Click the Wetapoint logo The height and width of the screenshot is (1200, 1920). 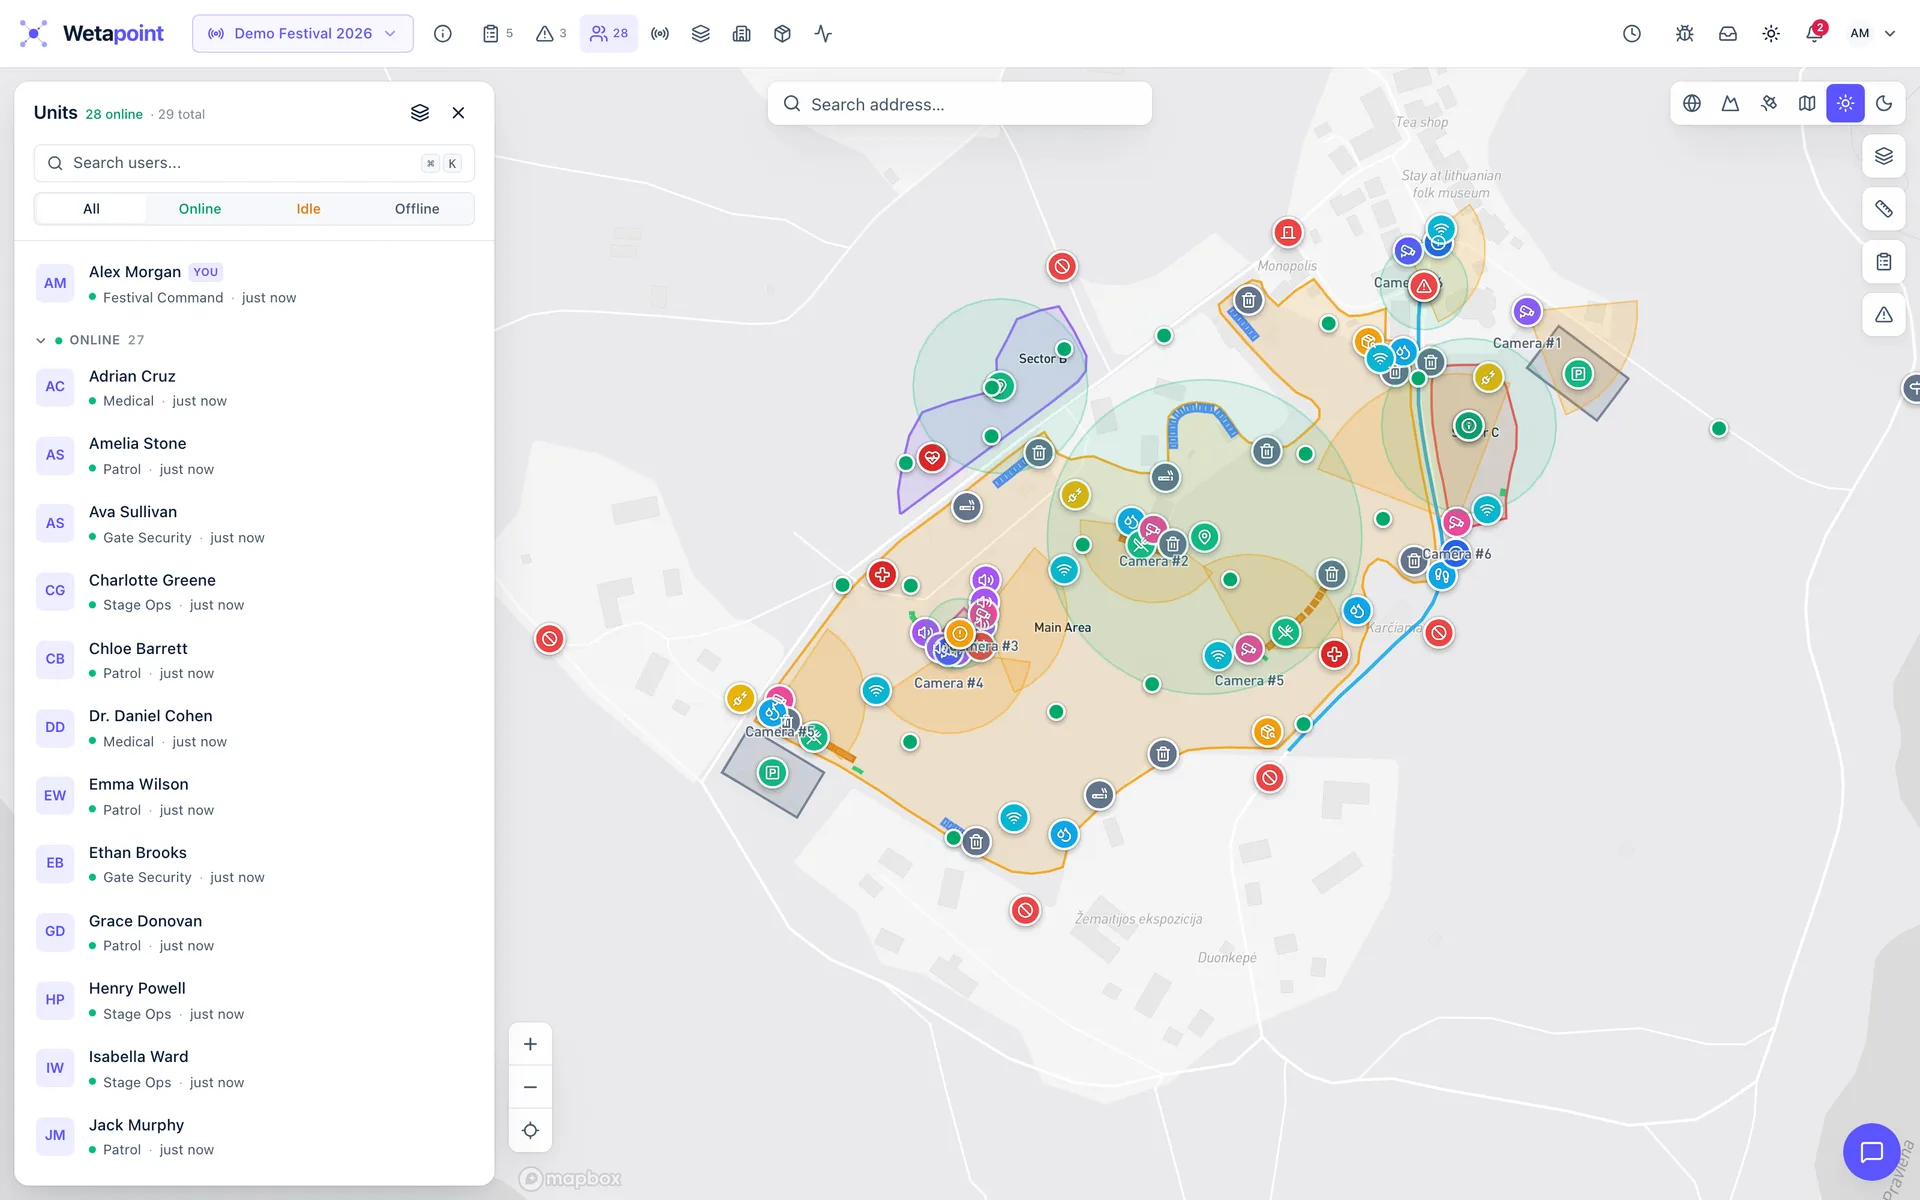(91, 33)
